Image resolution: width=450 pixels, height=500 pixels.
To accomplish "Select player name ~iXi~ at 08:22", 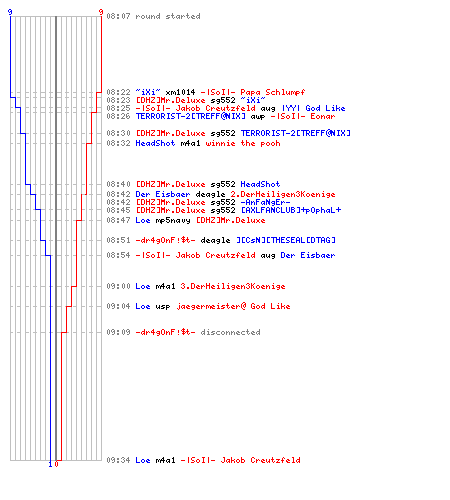I will [x=148, y=92].
